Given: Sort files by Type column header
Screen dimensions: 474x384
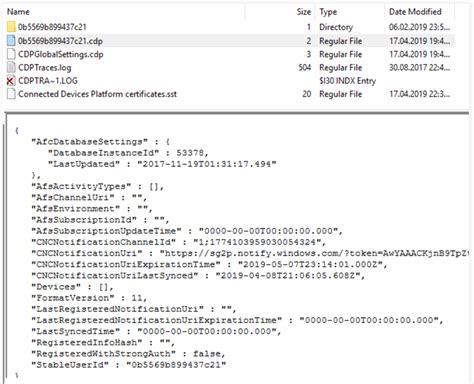Looking at the screenshot, I should coord(328,12).
